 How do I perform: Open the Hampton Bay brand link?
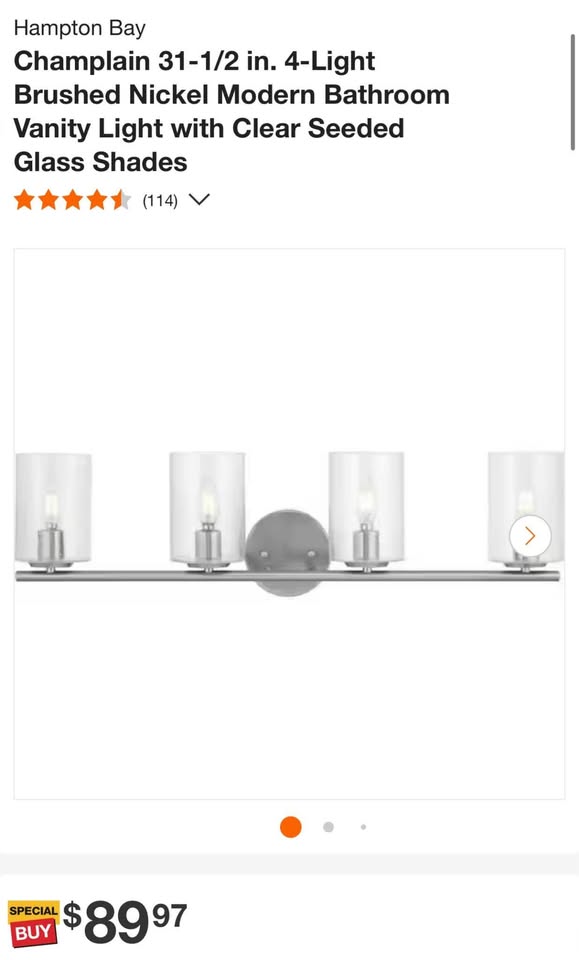pyautogui.click(x=80, y=28)
